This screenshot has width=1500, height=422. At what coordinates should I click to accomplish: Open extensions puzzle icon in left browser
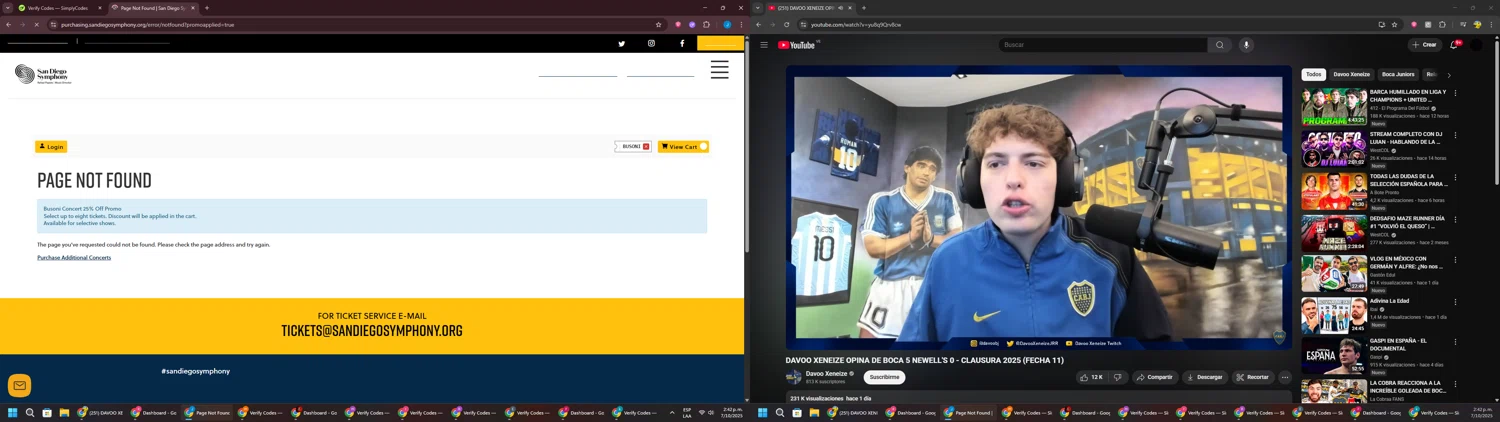point(706,25)
